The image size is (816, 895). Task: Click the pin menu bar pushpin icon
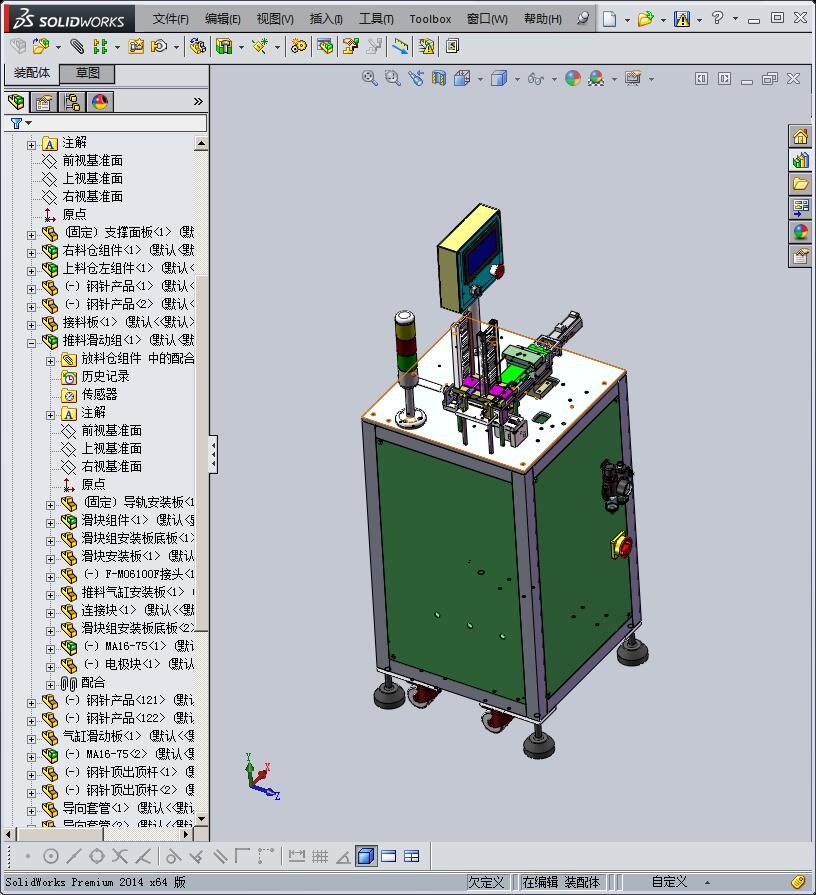582,19
